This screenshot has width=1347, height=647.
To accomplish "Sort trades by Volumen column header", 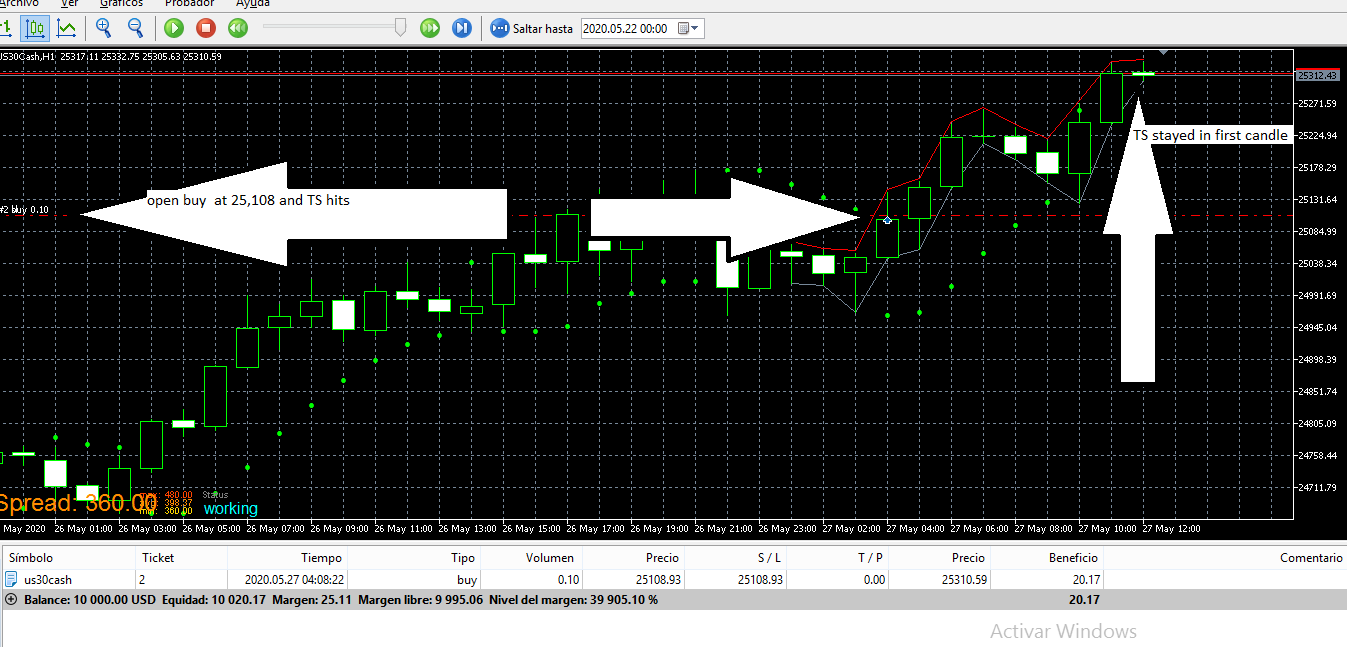I will tap(532, 558).
